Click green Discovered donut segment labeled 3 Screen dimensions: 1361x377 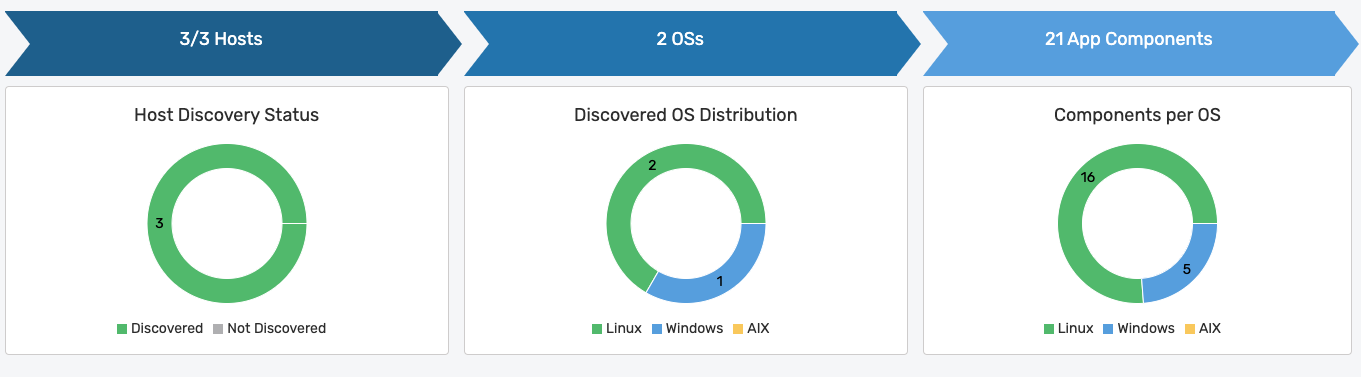(159, 224)
